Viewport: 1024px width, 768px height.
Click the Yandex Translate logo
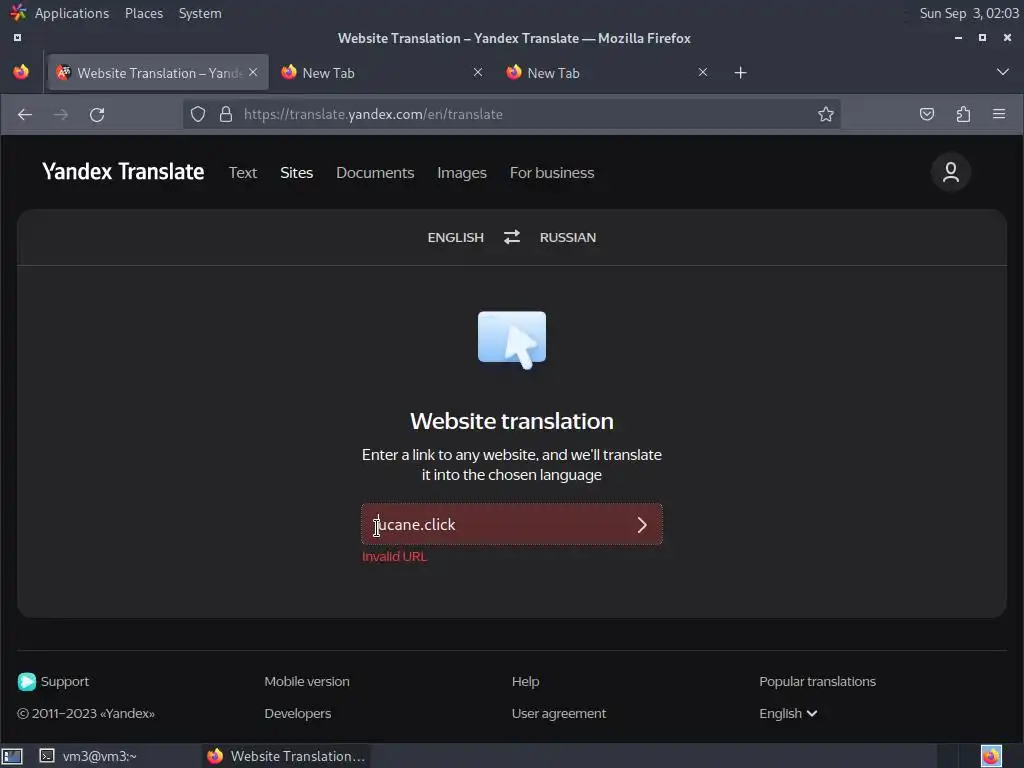tap(123, 172)
